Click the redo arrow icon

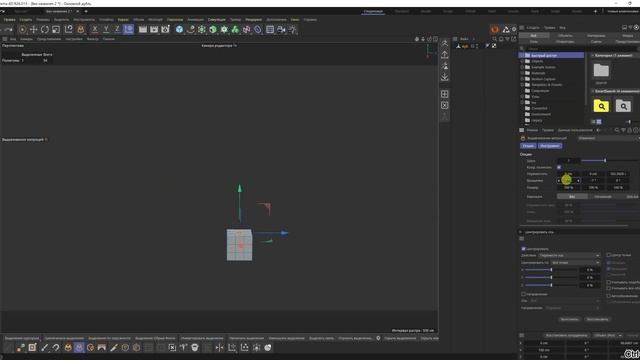(8, 29)
